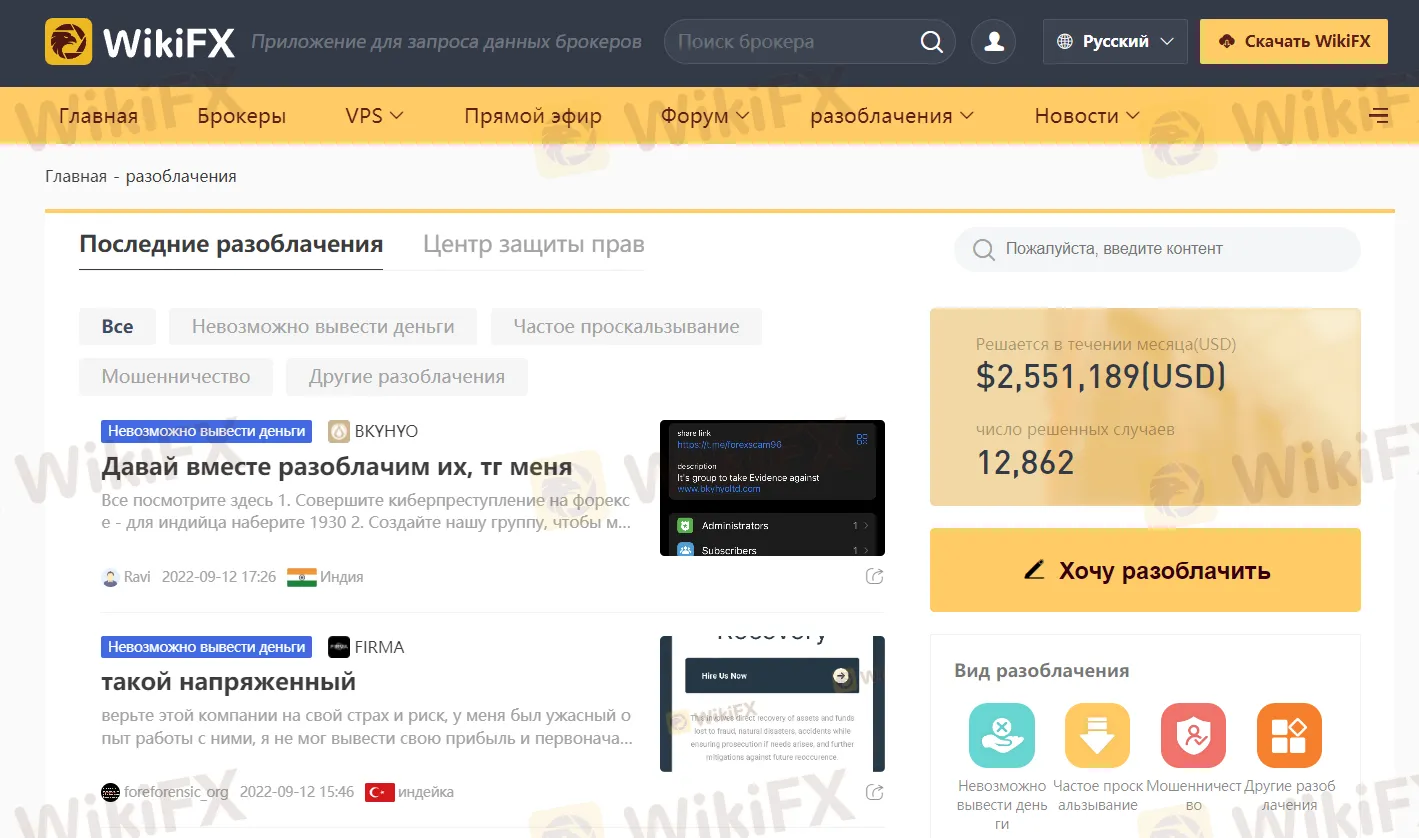Open Прямой эфир page

(533, 116)
